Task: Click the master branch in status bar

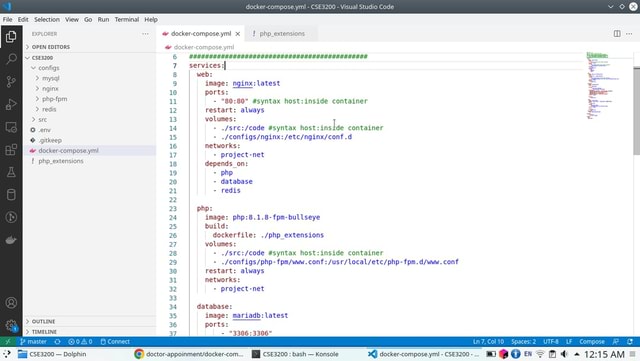Action: pyautogui.click(x=33, y=341)
